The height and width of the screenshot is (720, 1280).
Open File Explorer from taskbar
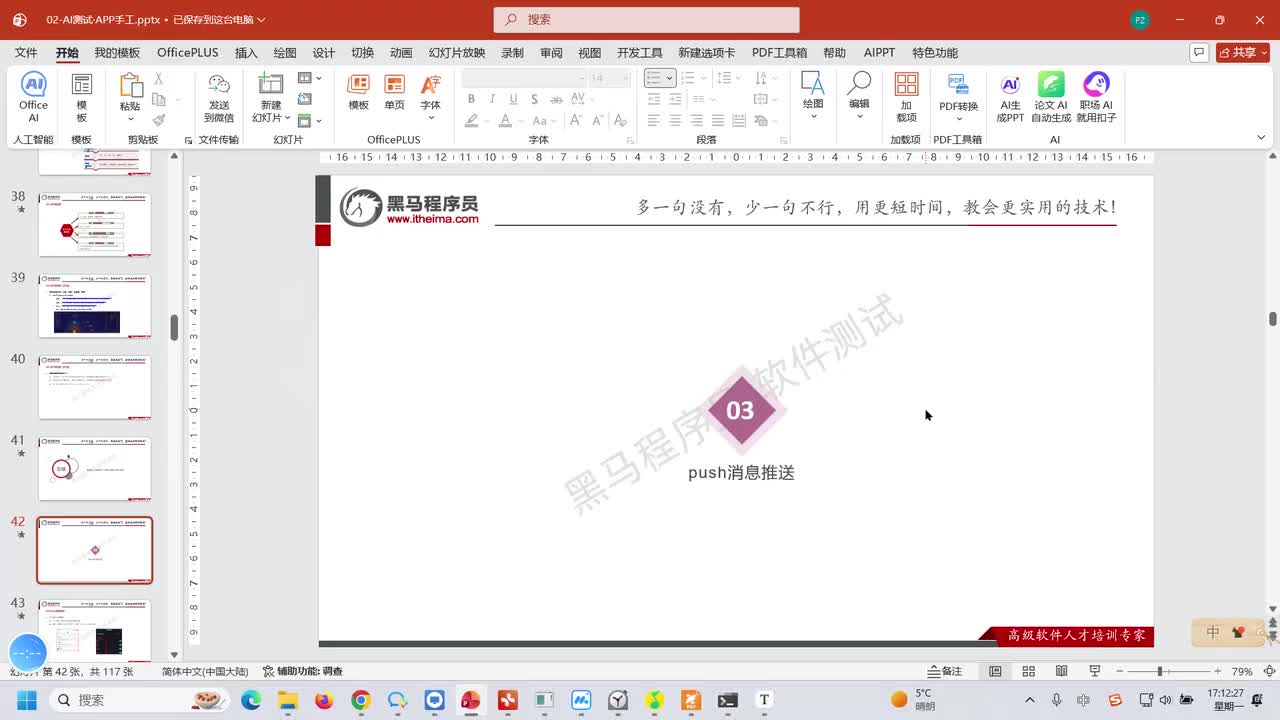tap(288, 700)
